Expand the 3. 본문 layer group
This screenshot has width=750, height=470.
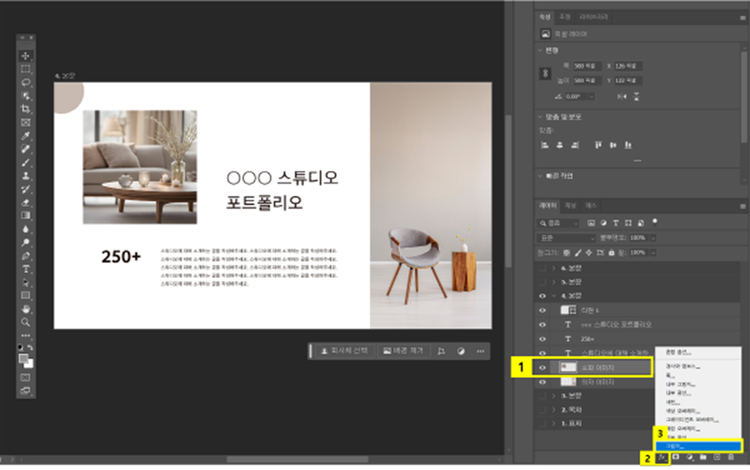tap(555, 396)
